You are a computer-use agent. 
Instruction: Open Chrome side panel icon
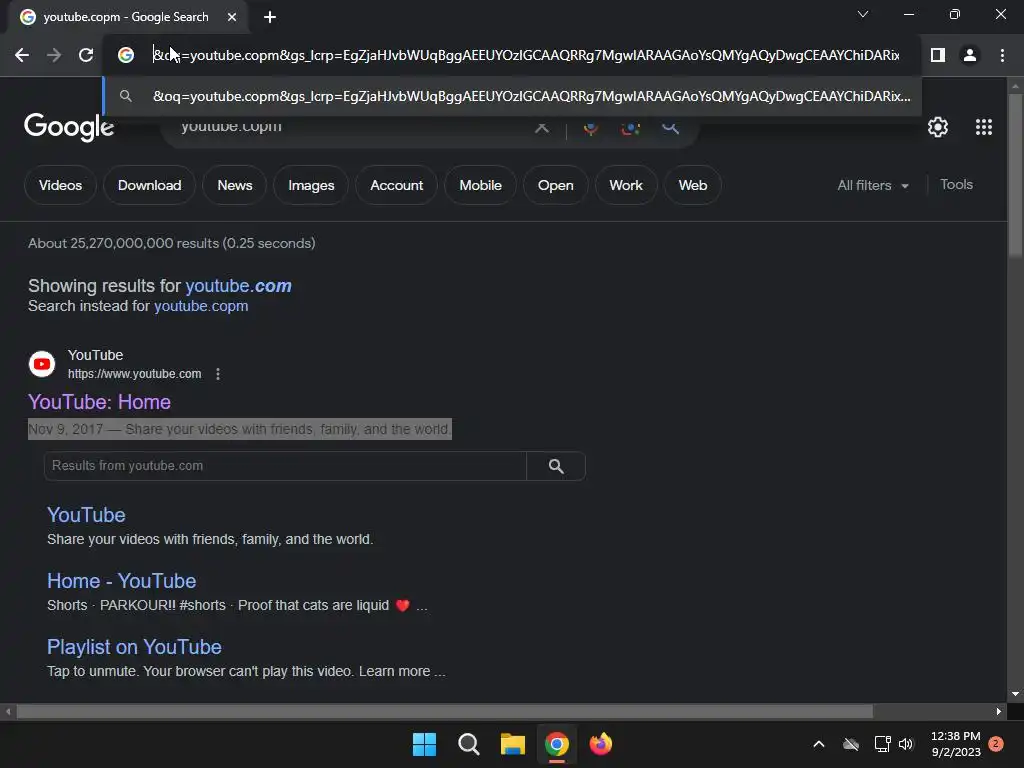click(x=938, y=56)
